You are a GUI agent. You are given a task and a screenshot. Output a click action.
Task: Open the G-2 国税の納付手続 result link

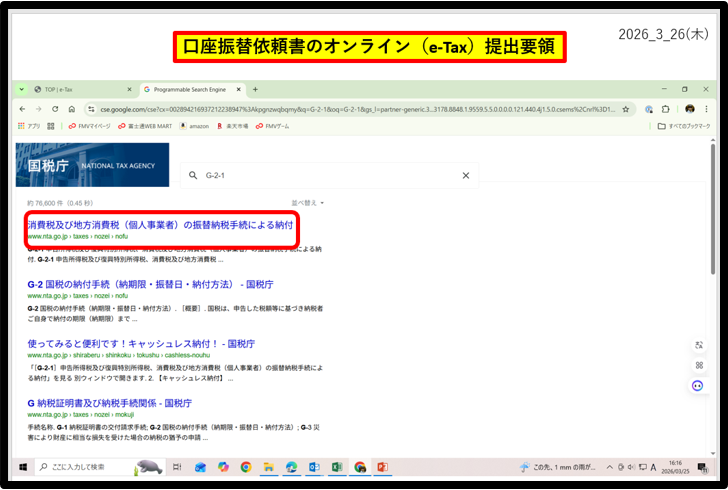[150, 284]
